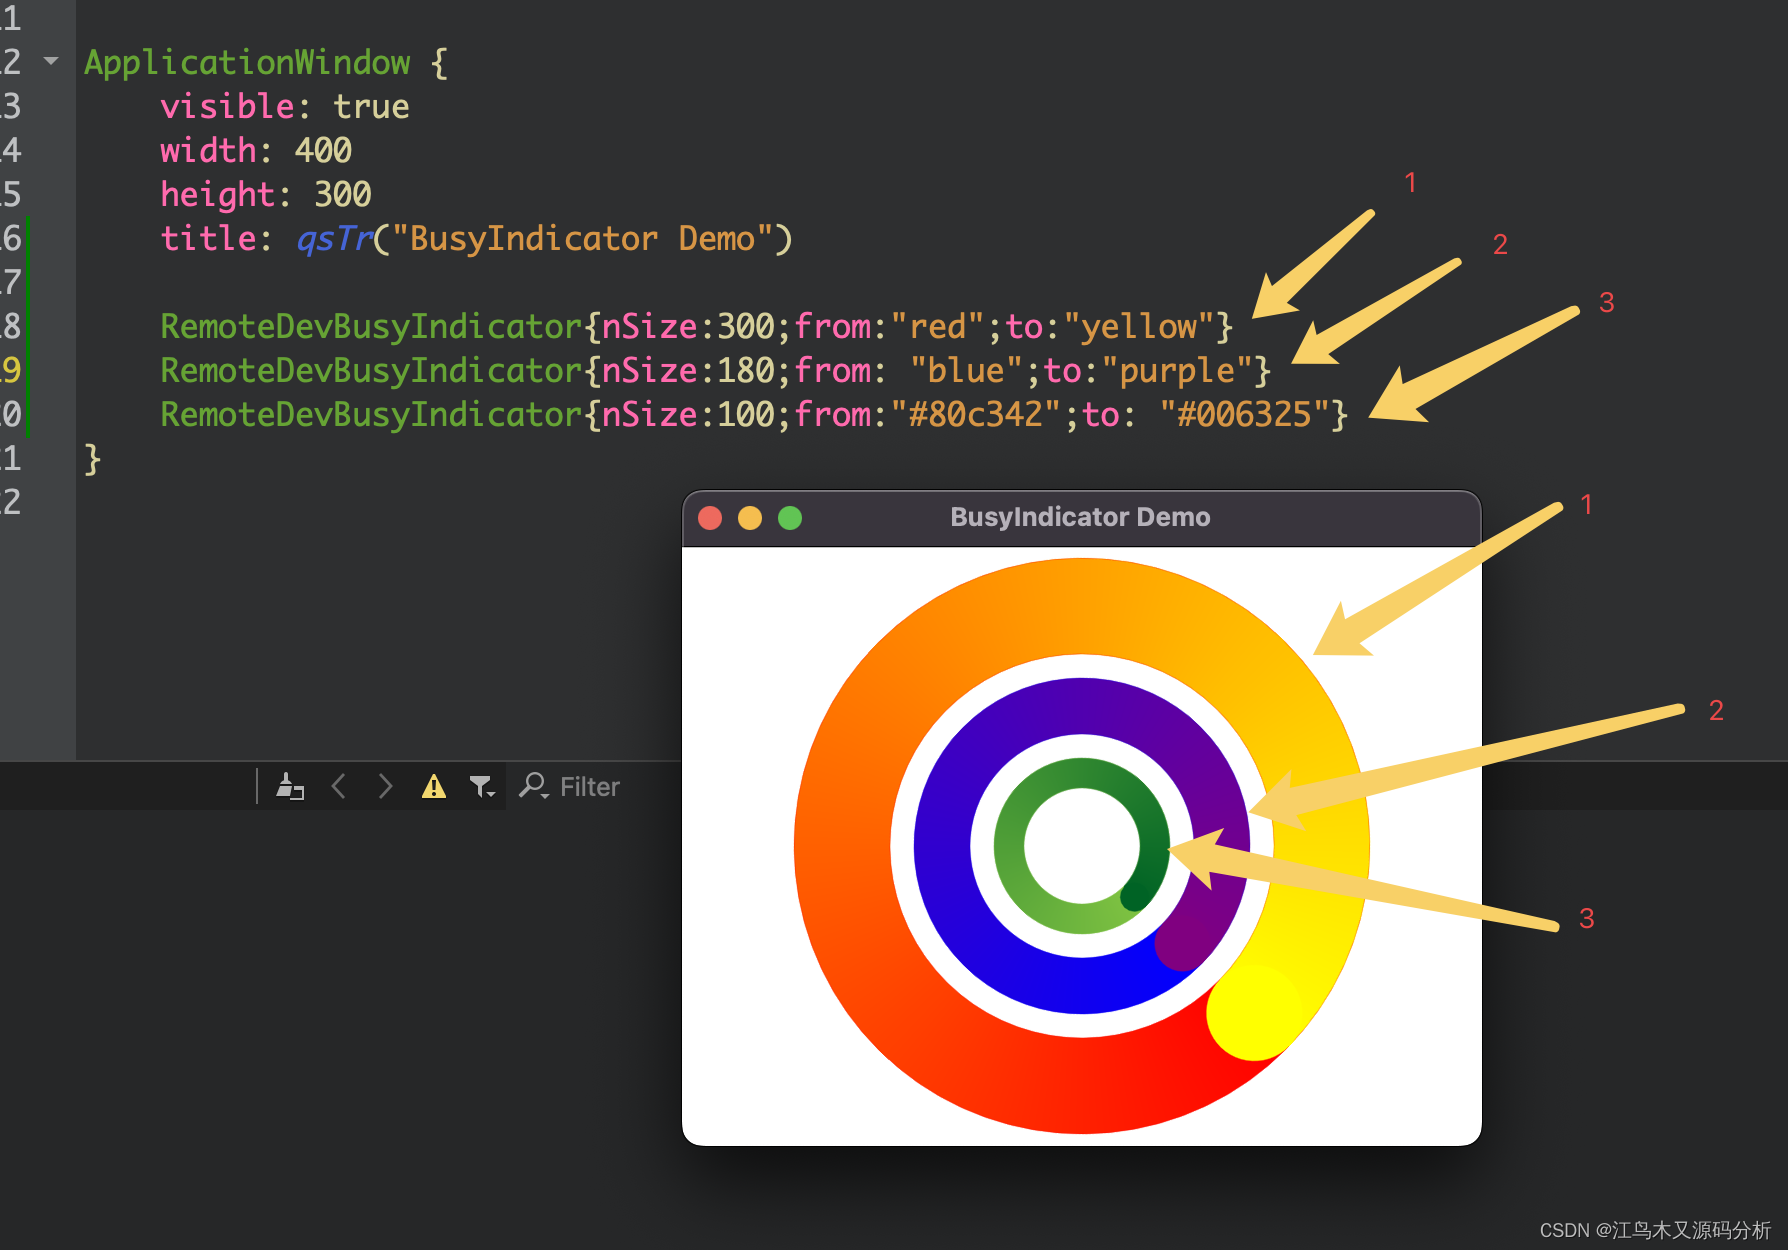Viewport: 1788px width, 1250px height.
Task: Click the clear output broom icon
Action: (291, 787)
